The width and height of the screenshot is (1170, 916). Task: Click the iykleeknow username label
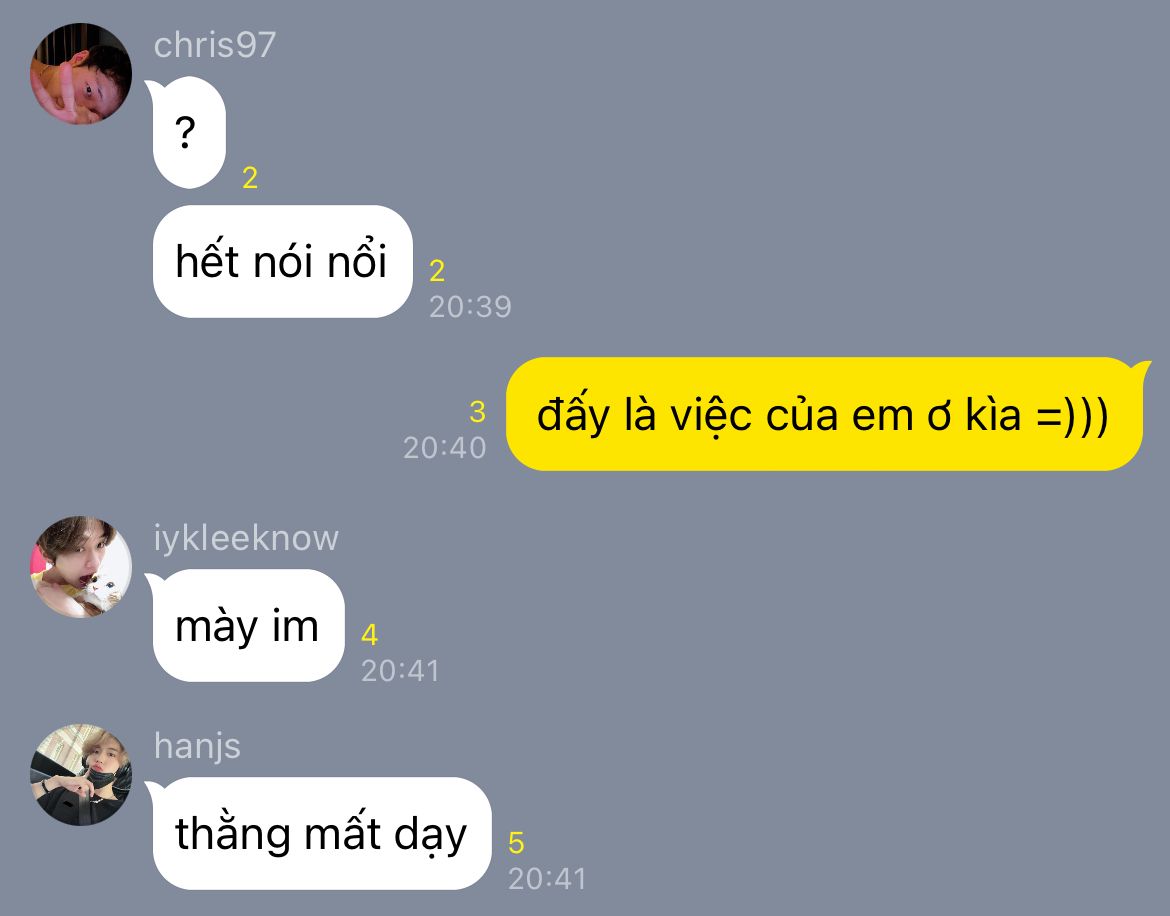pyautogui.click(x=246, y=538)
